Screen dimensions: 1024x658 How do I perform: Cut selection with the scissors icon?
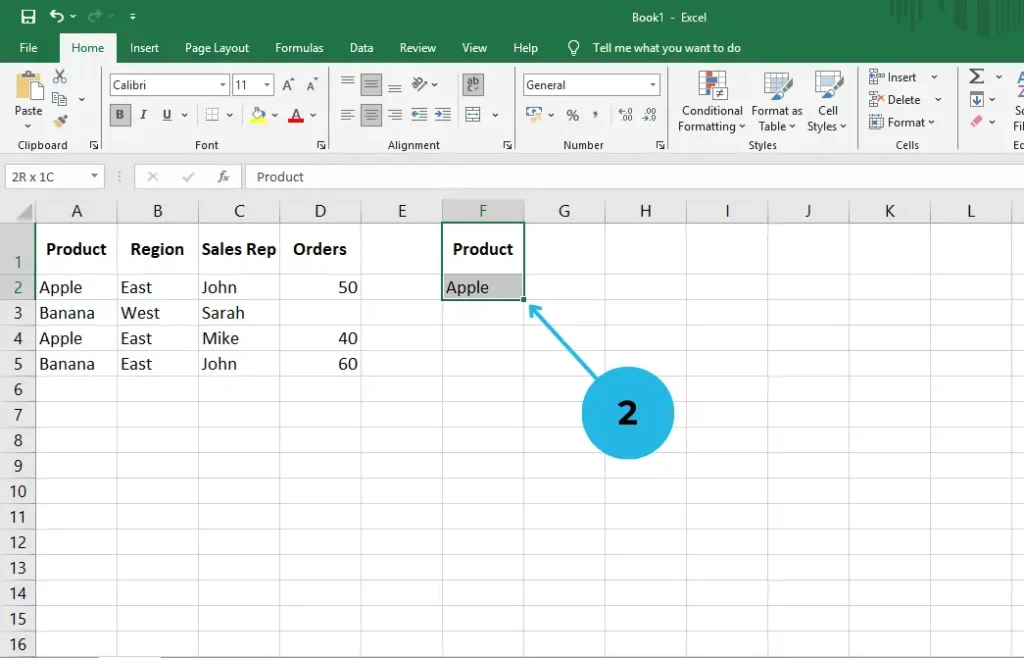[x=59, y=76]
